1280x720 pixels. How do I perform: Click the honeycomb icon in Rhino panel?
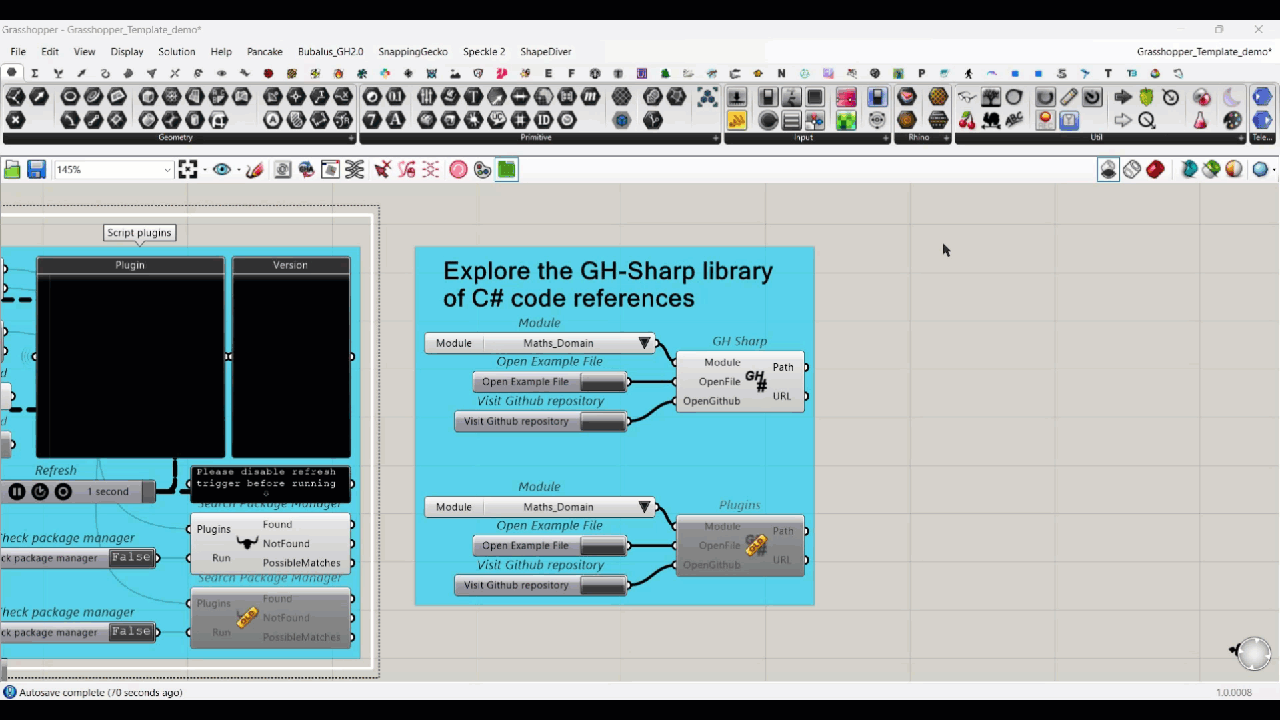pyautogui.click(x=938, y=97)
